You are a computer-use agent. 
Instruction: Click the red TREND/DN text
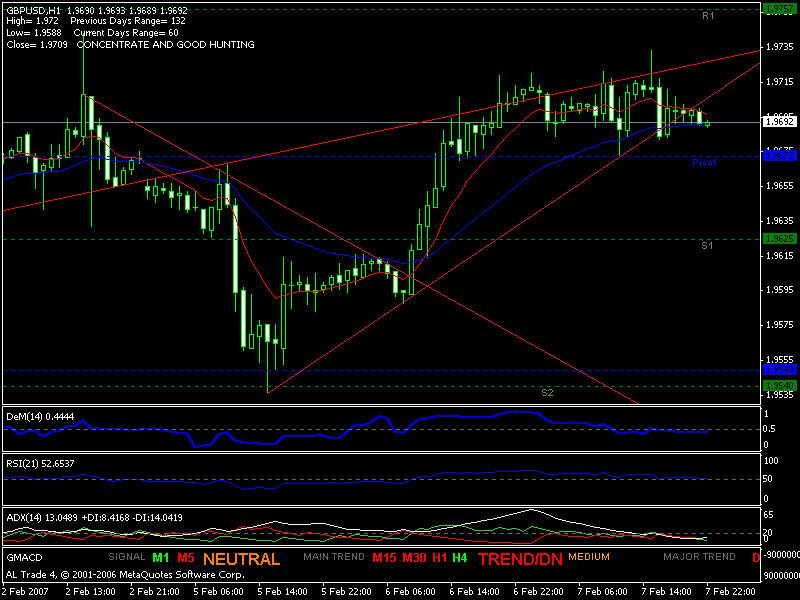(x=520, y=559)
